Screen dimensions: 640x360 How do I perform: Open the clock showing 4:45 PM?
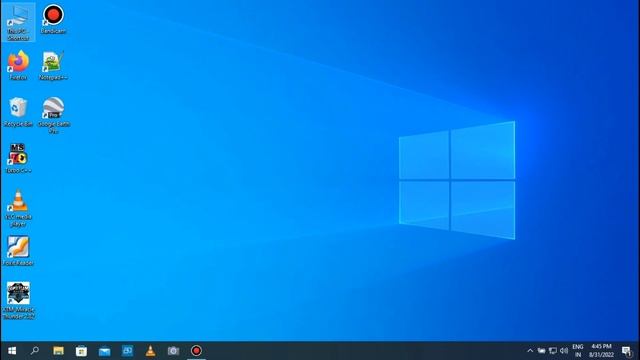[602, 351]
